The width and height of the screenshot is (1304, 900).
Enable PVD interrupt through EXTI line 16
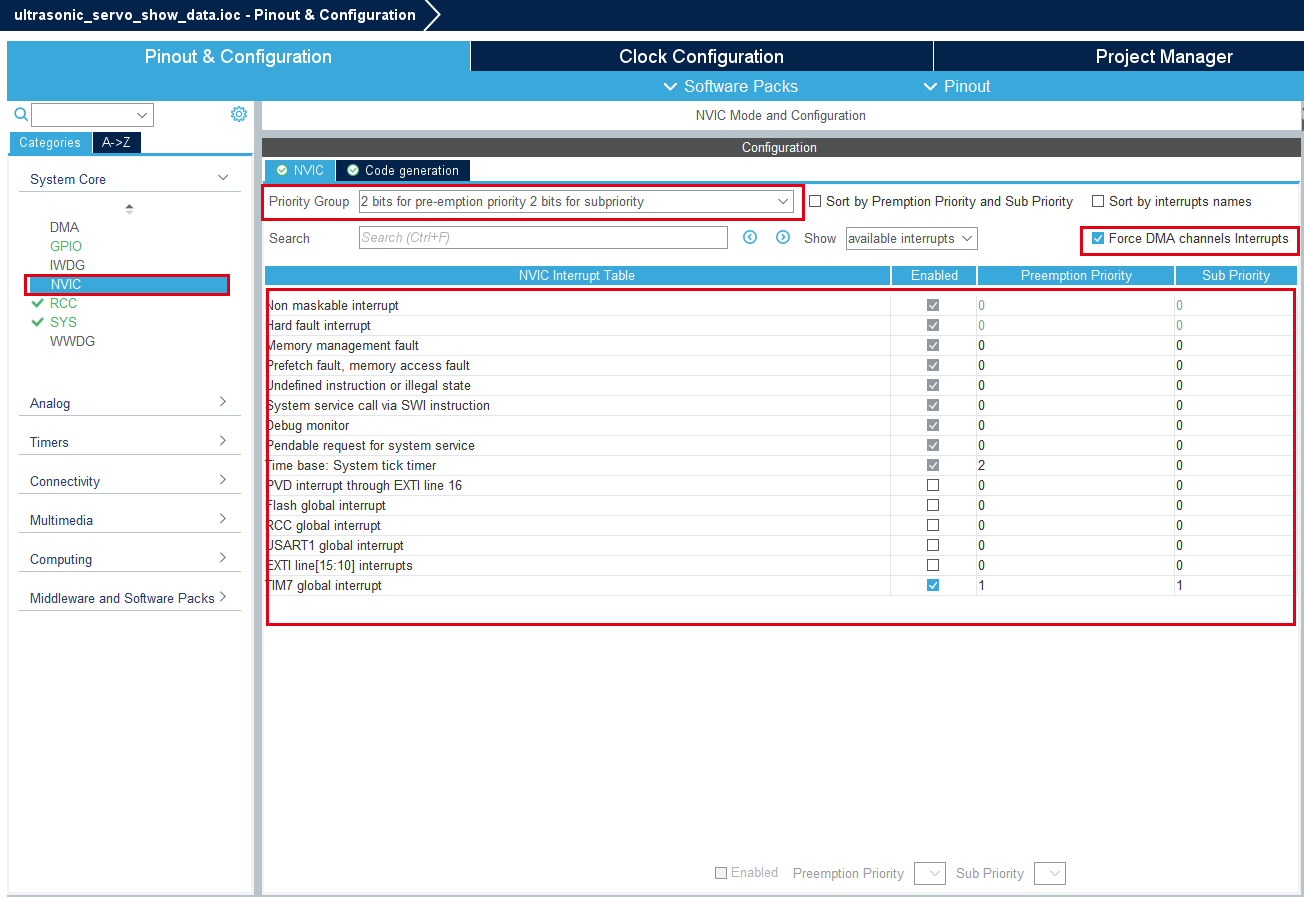933,485
